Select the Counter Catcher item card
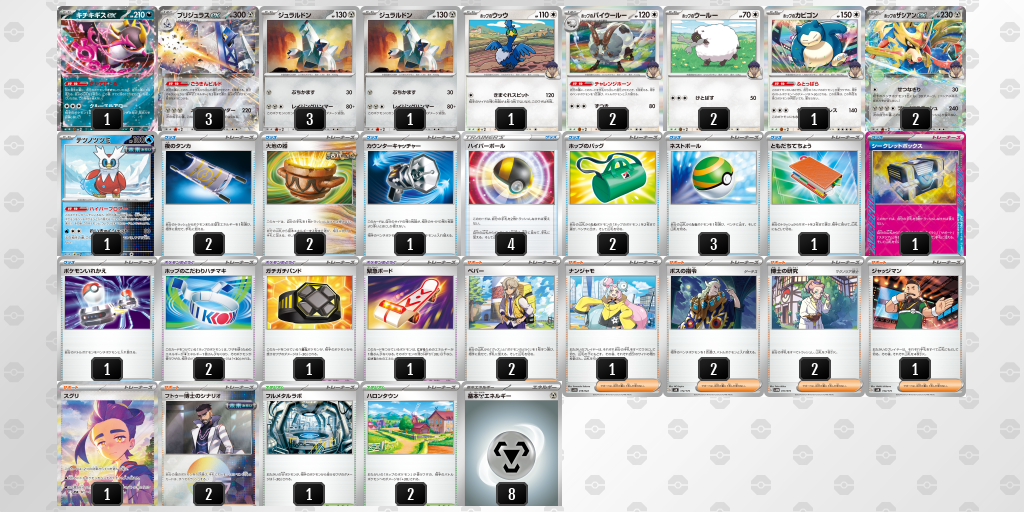The image size is (1024, 512). pos(410,194)
